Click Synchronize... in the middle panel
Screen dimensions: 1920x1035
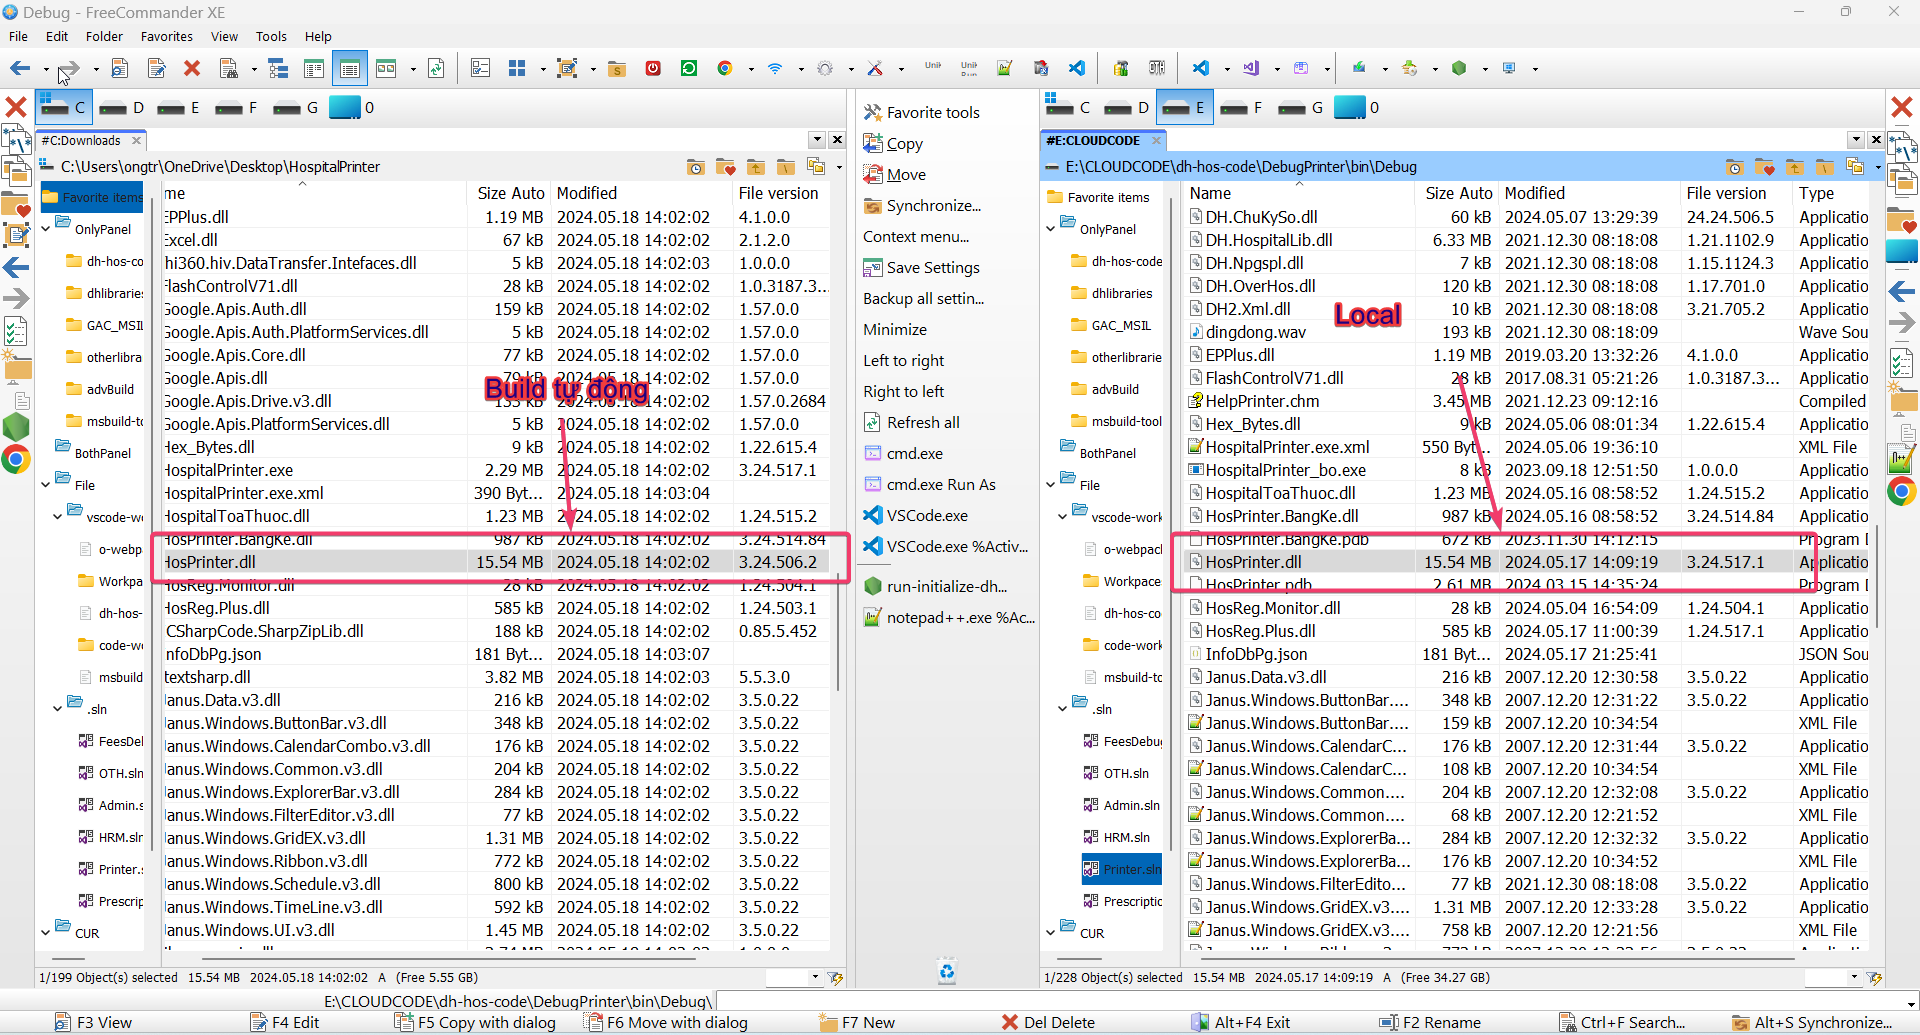922,205
